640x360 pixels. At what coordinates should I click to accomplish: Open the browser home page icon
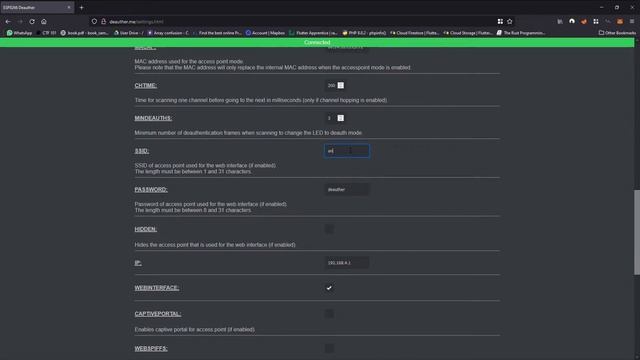pyautogui.click(x=44, y=21)
